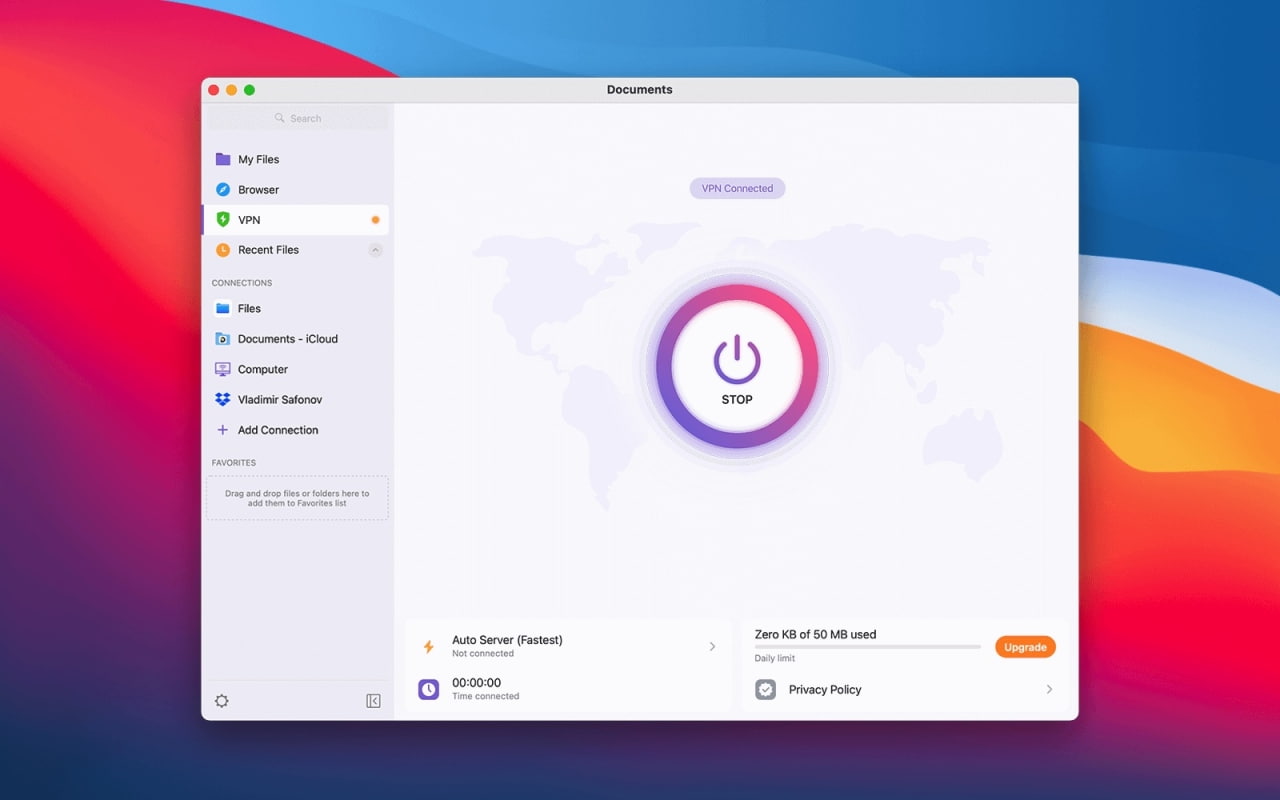Open Recent Files in the sidebar
This screenshot has width=1280, height=800.
coord(296,250)
